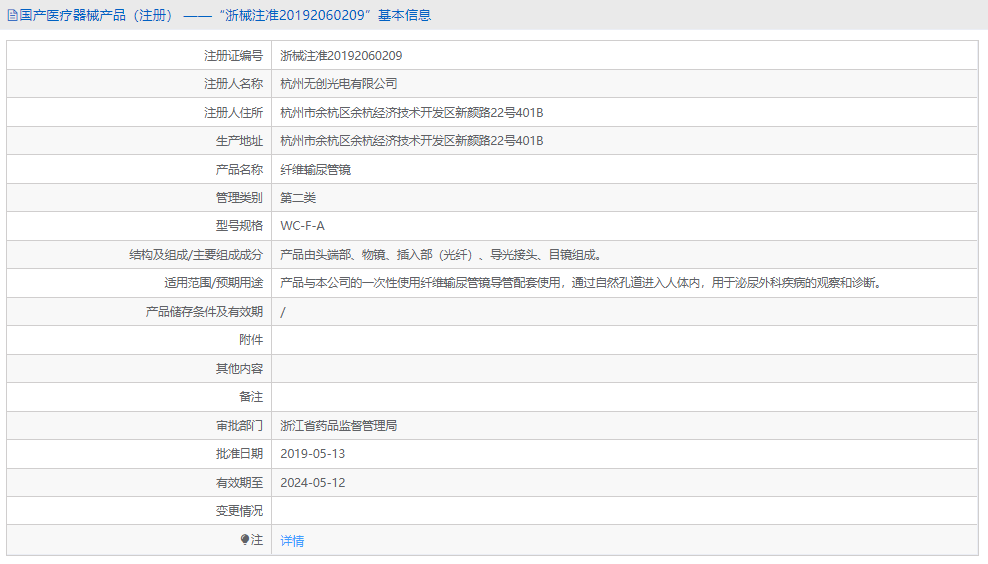Click the slash value for 产品储存条件及有效期
Screen dimensions: 988x564
tap(282, 312)
